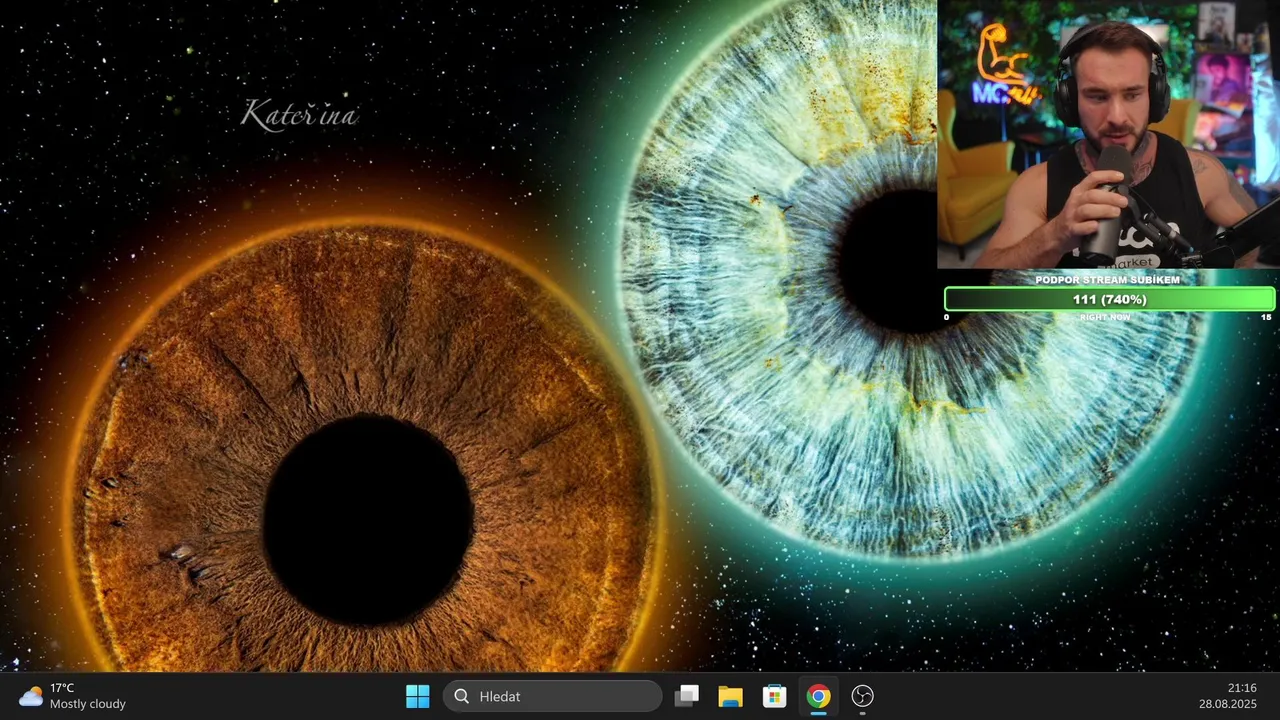Switch to the Google Chrome taskbar icon
The image size is (1280, 720).
[x=818, y=696]
